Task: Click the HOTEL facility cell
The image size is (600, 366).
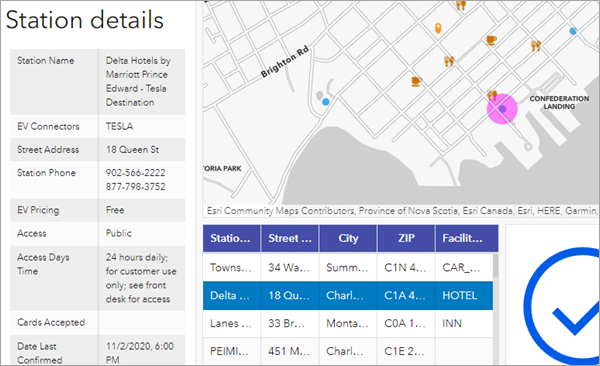Action: point(460,296)
